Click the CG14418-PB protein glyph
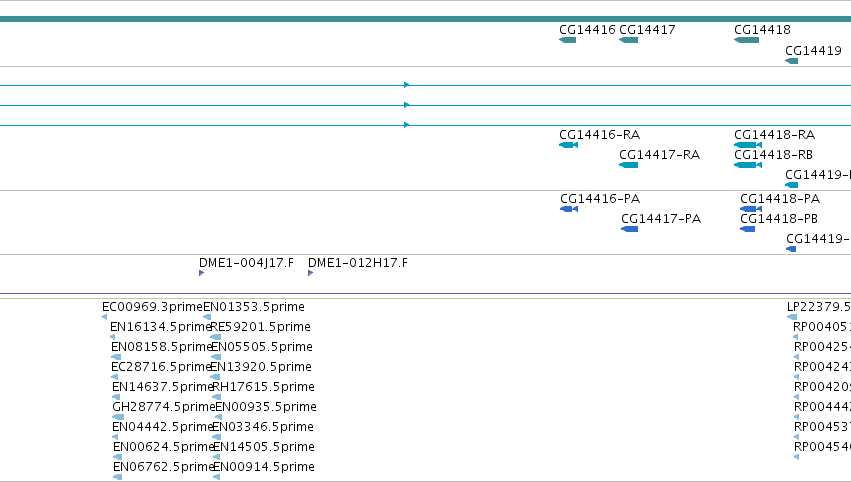851x482 pixels. point(747,229)
